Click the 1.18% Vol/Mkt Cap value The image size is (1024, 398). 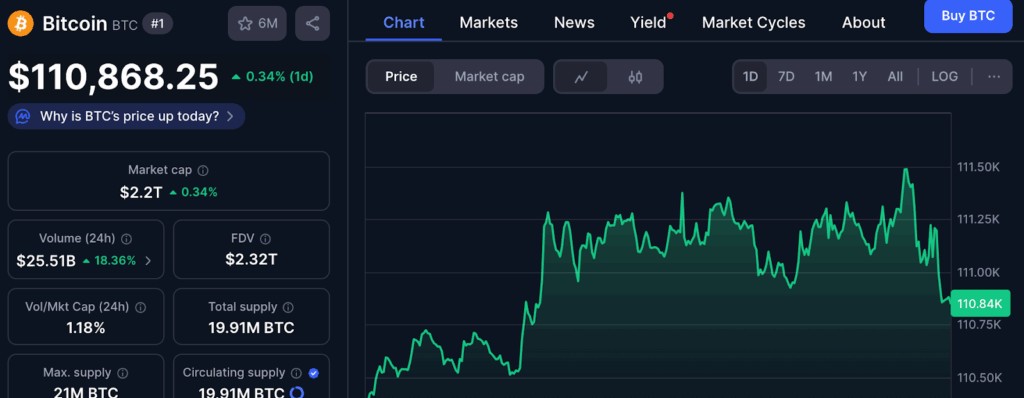(x=86, y=328)
